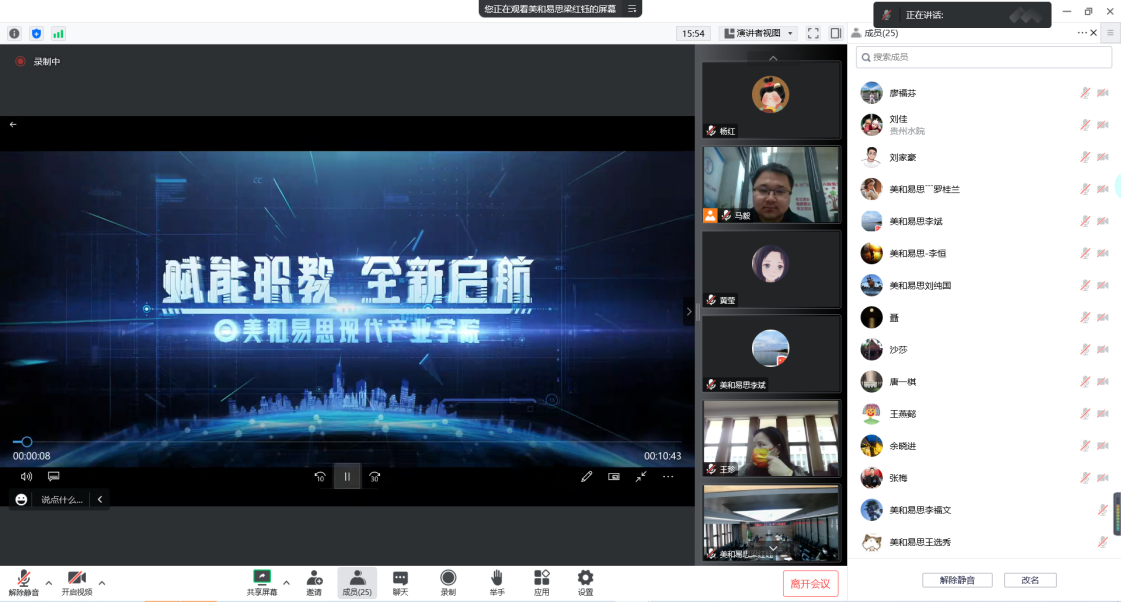This screenshot has width=1121, height=602.
Task: Click the 解除静音 button under member list
Action: point(957,580)
